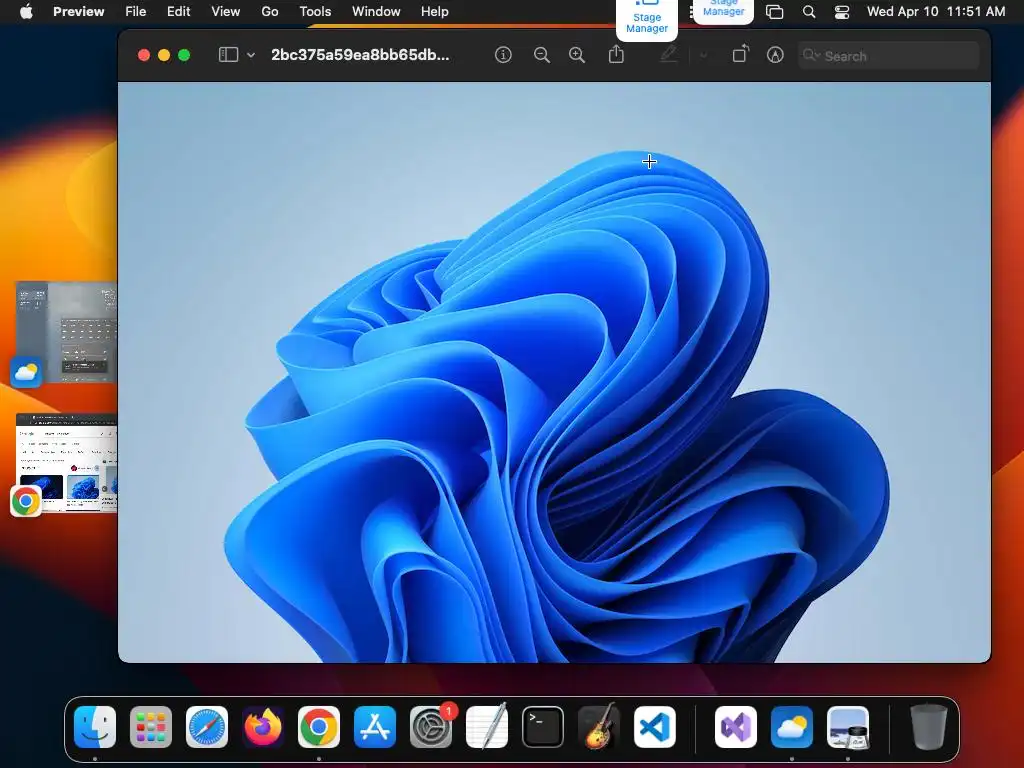Screen dimensions: 1024x768
Task: Click the date and time in menu bar
Action: pyautogui.click(x=936, y=11)
